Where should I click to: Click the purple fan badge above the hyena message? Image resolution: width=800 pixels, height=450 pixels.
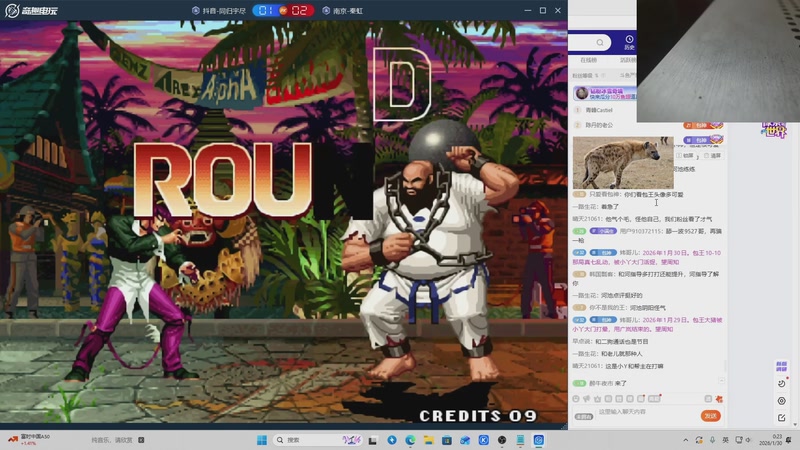tap(704, 140)
